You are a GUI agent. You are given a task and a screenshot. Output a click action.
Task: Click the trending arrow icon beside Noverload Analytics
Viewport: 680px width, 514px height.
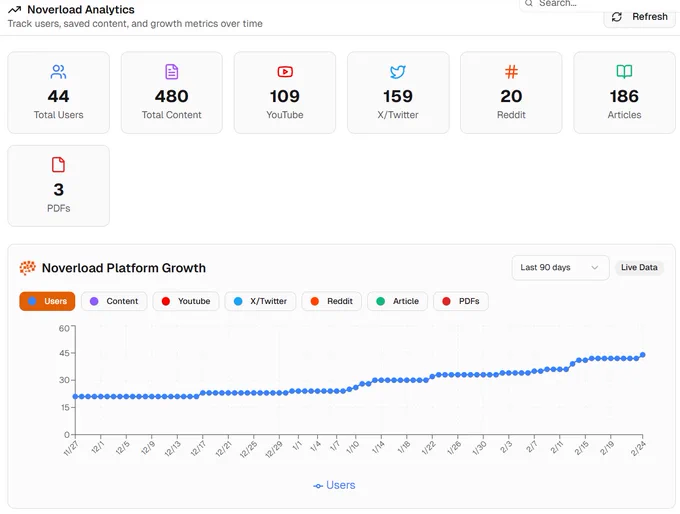[15, 10]
